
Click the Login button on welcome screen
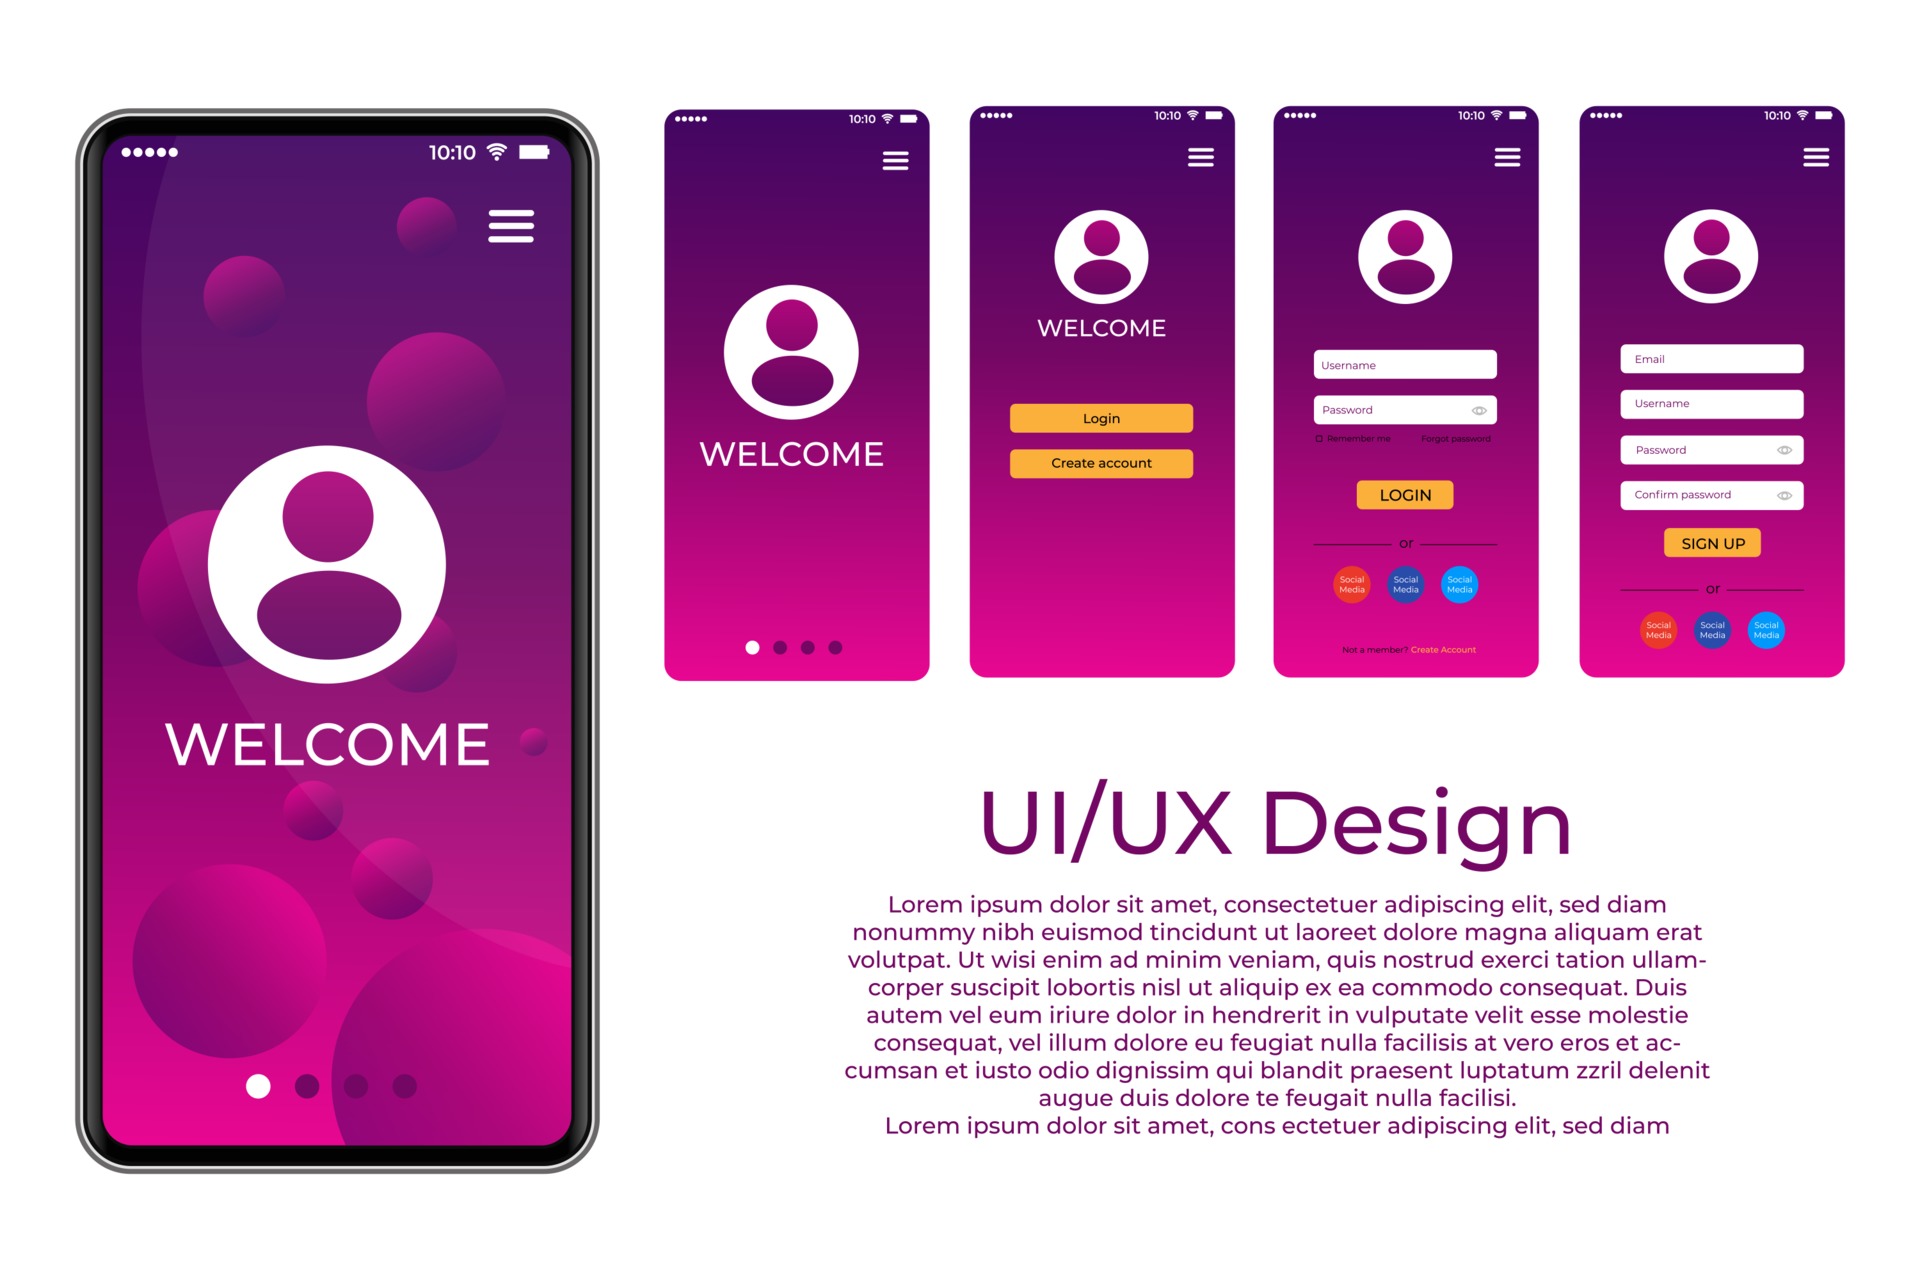(x=1100, y=419)
